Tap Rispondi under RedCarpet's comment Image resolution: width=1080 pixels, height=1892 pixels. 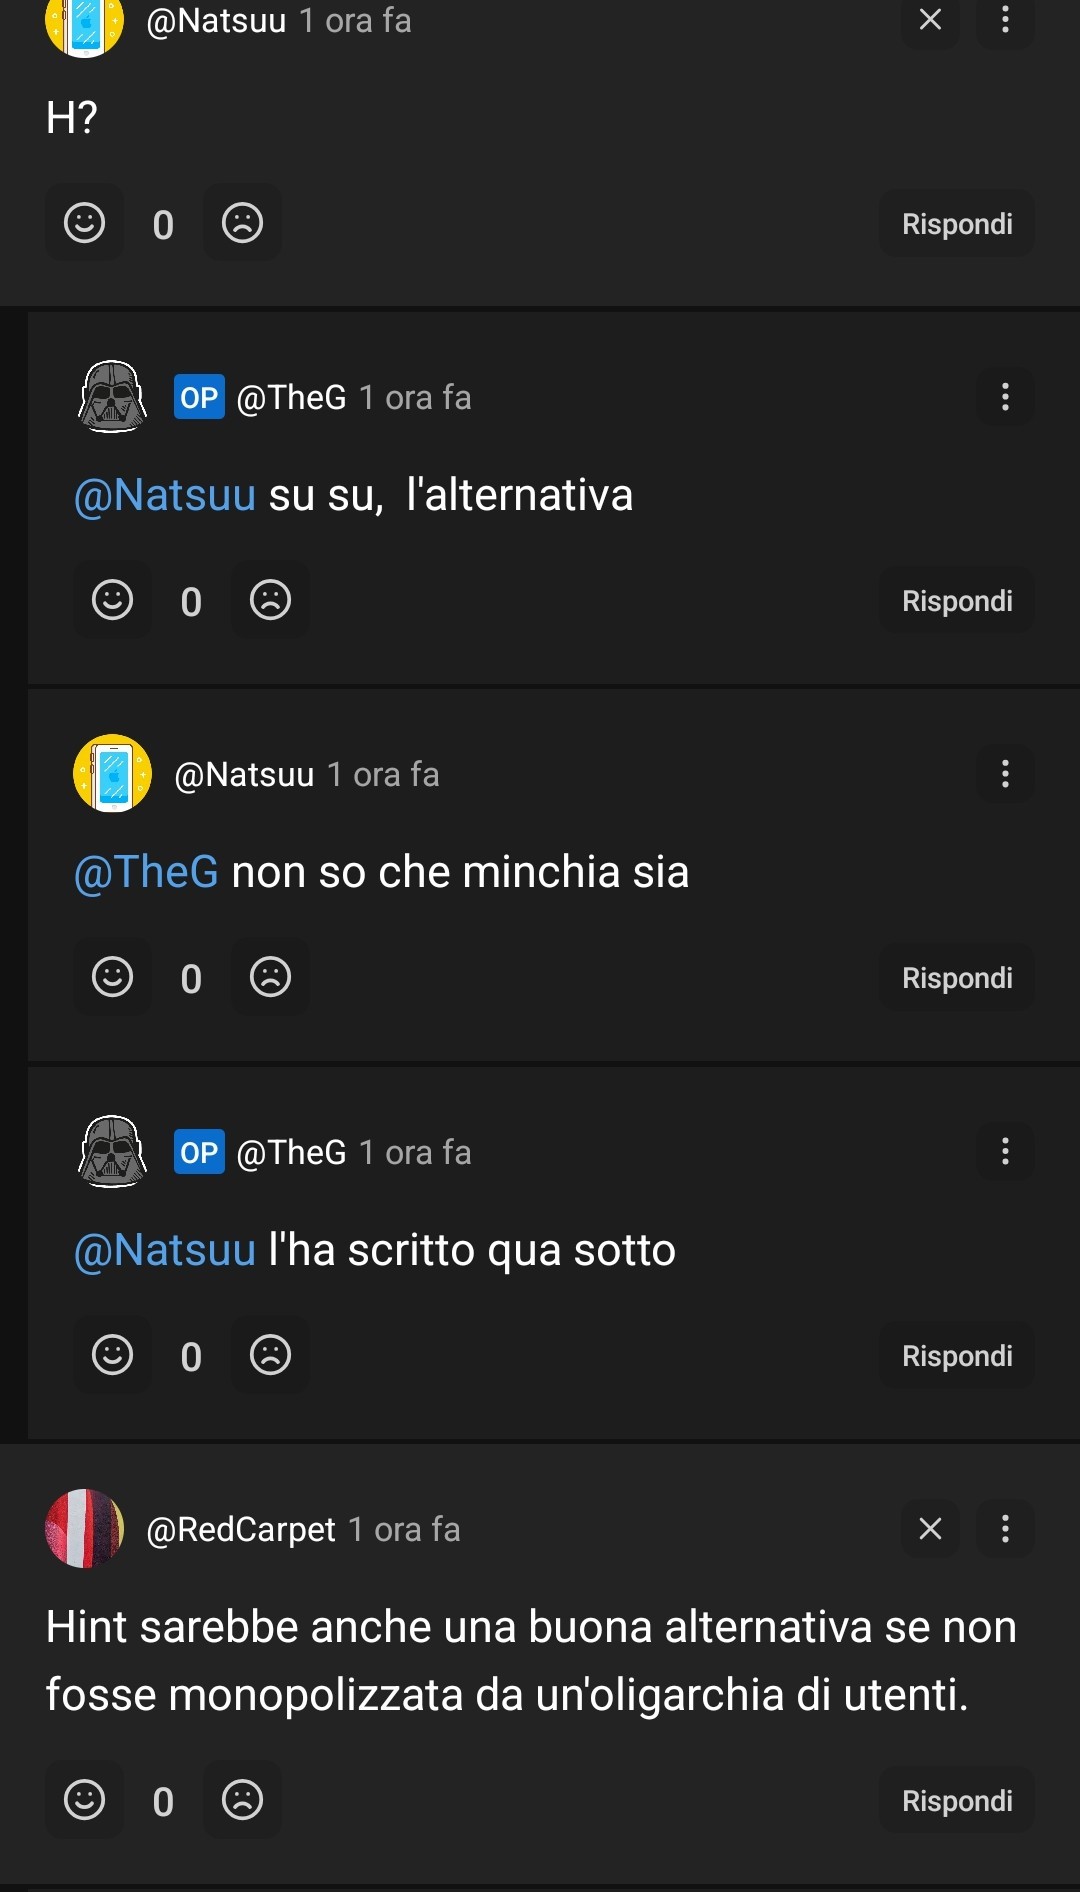pos(957,1801)
